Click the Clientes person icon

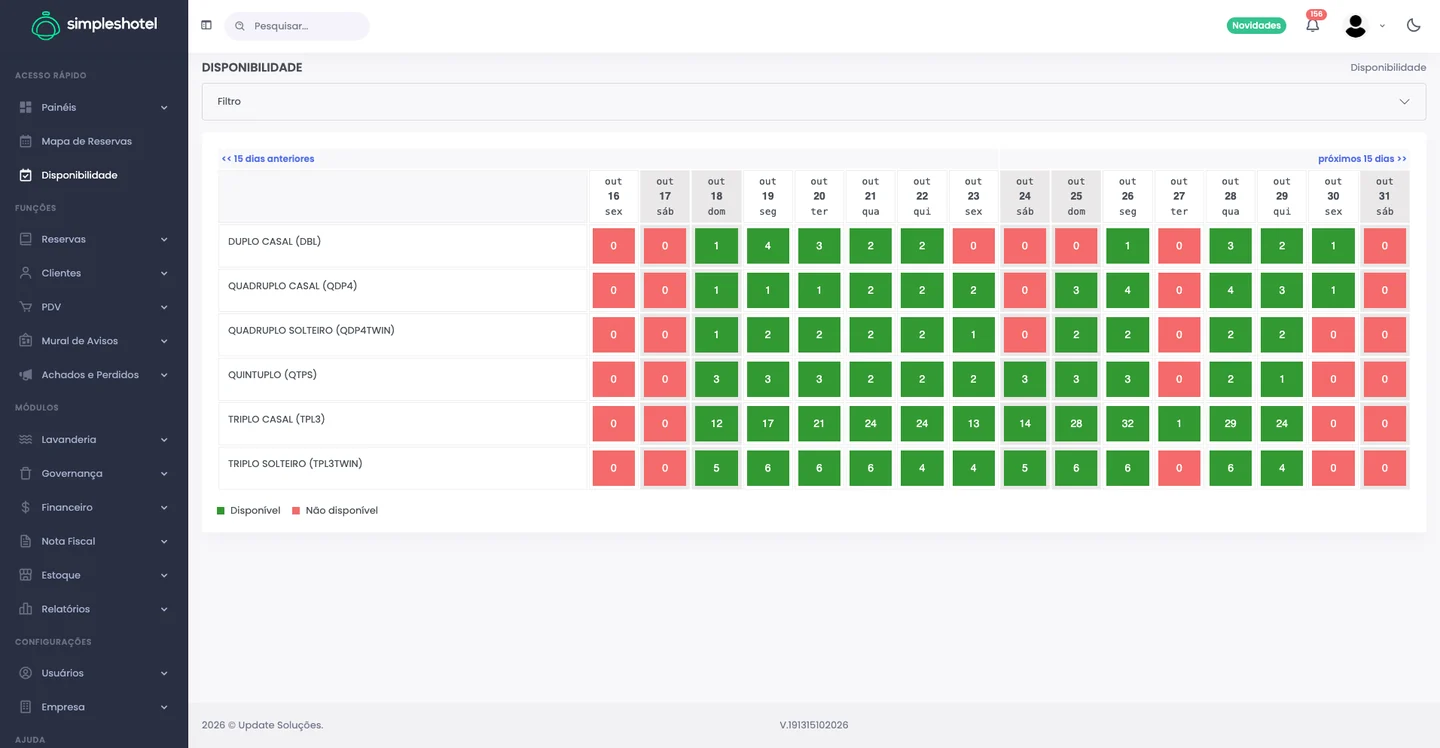tap(26, 273)
